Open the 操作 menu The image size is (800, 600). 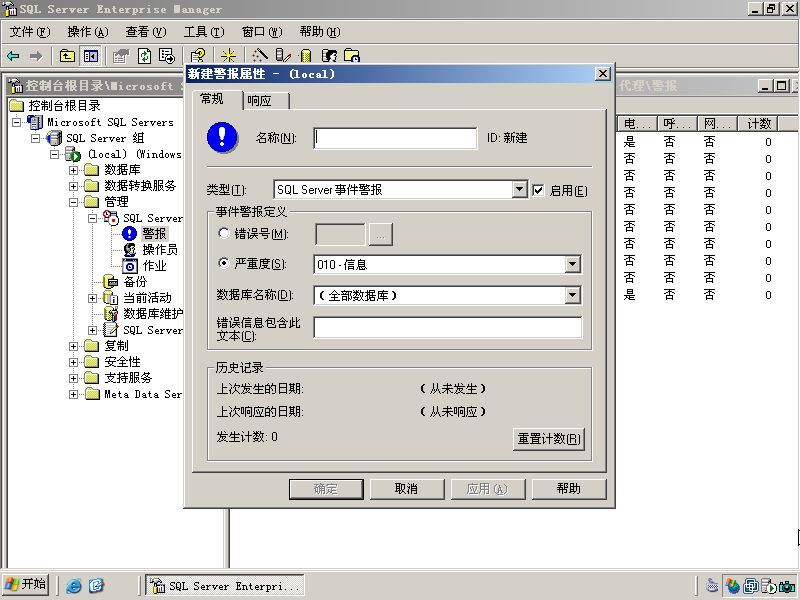coord(88,32)
